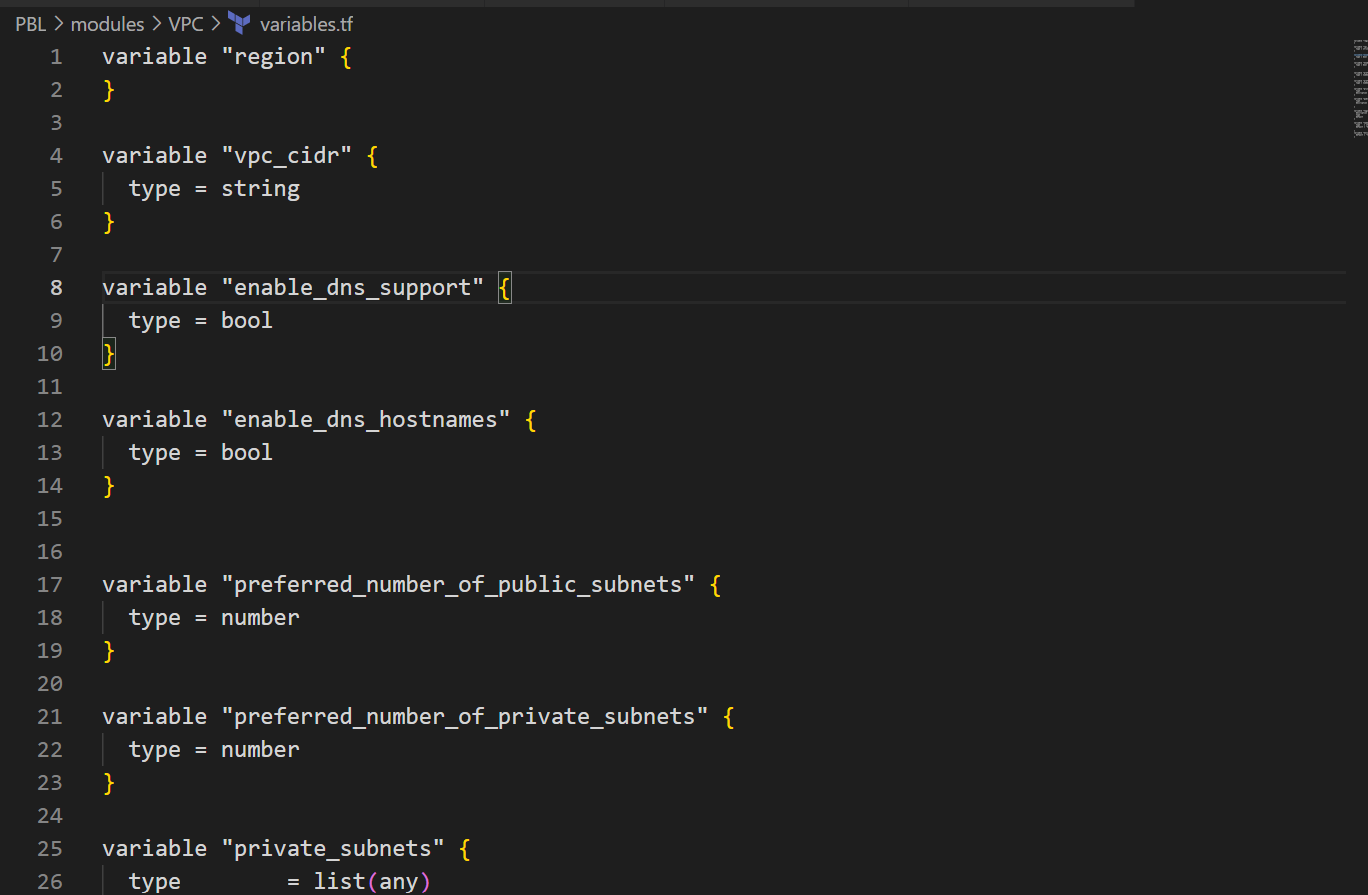This screenshot has height=895, width=1368.
Task: Select the enable_dns_hostnames variable name
Action: pyautogui.click(x=365, y=419)
